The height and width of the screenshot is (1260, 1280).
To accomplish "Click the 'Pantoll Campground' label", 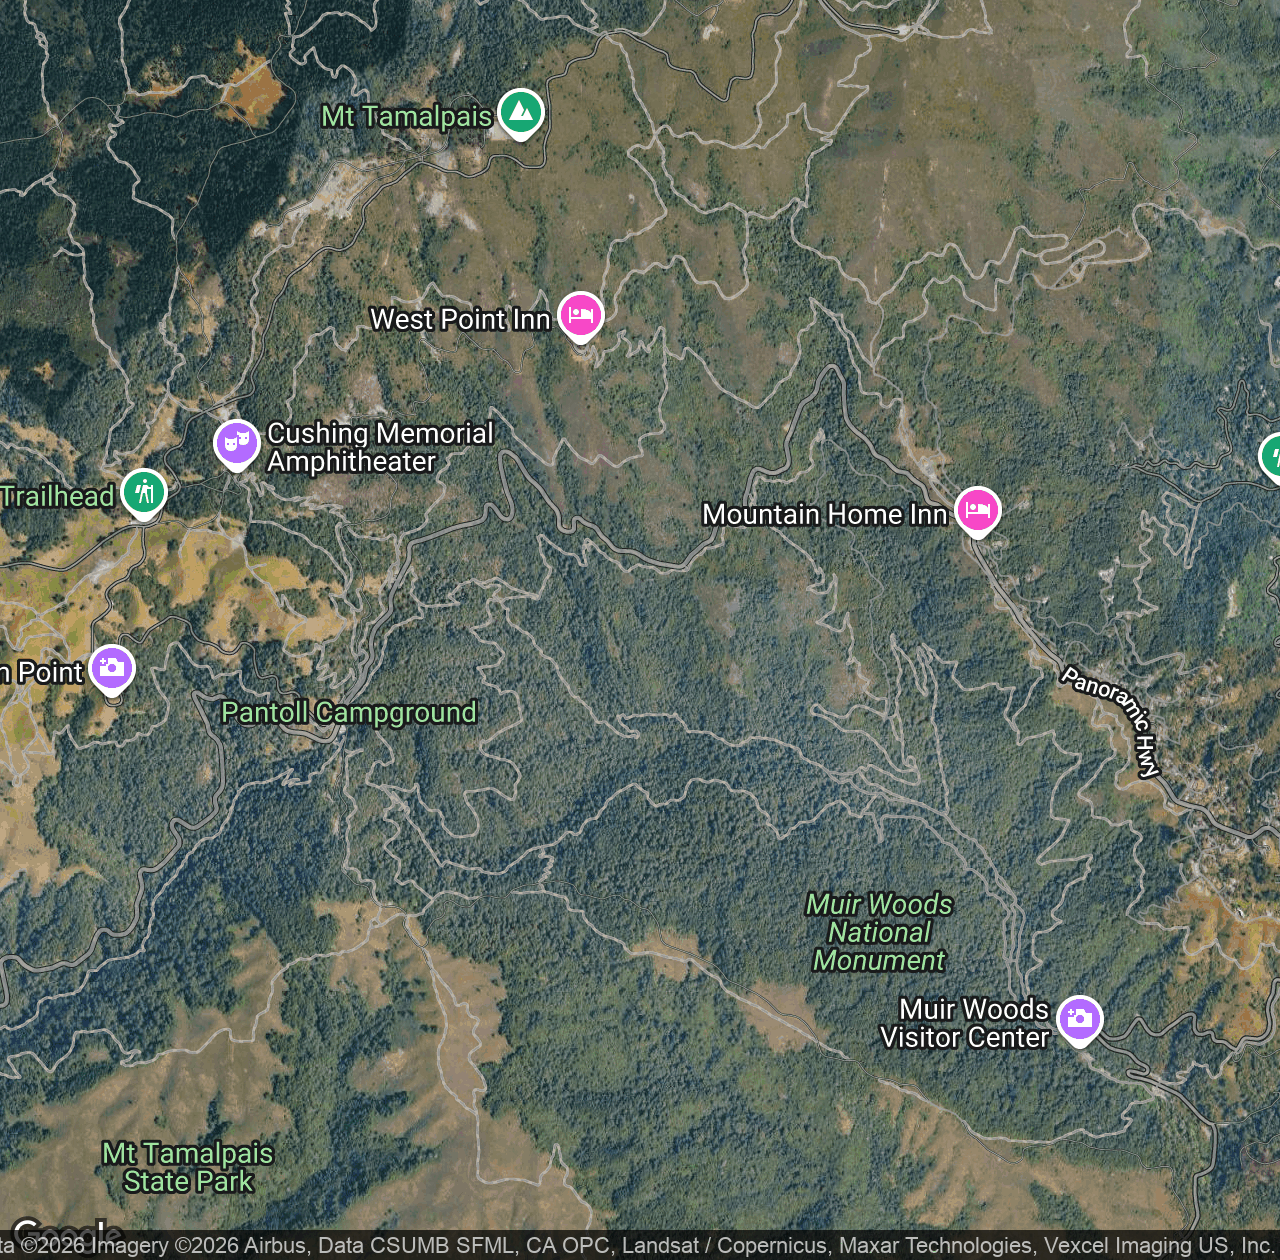I will 349,712.
